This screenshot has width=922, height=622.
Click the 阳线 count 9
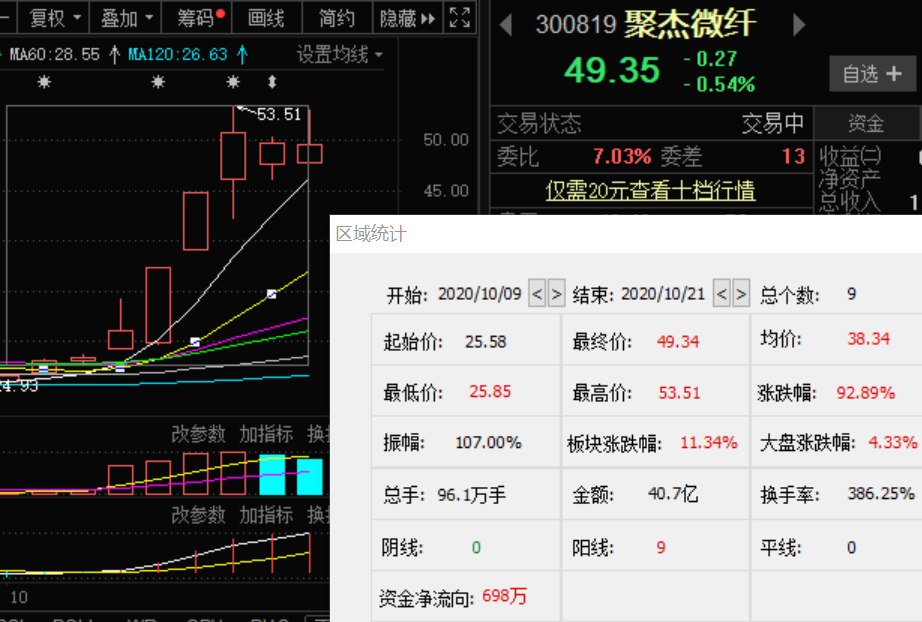tap(661, 547)
